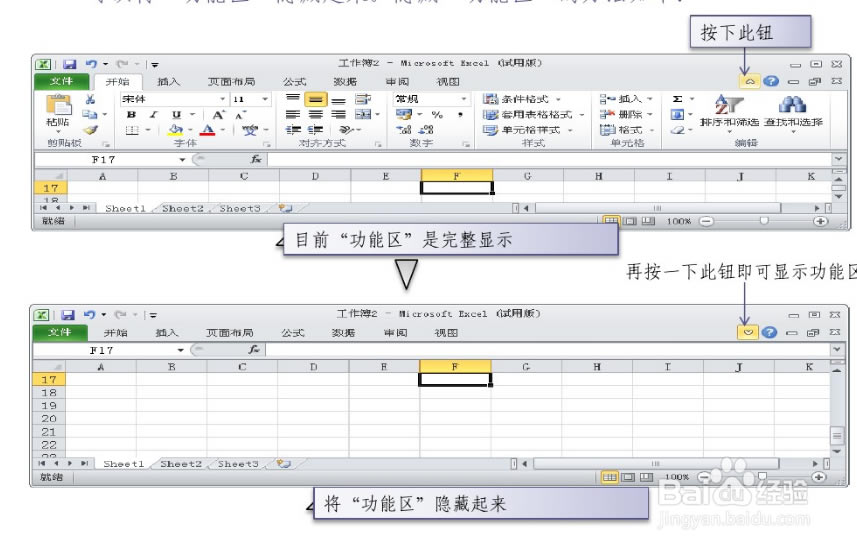
Task: Click zoom slider handle, upper window
Action: [764, 221]
